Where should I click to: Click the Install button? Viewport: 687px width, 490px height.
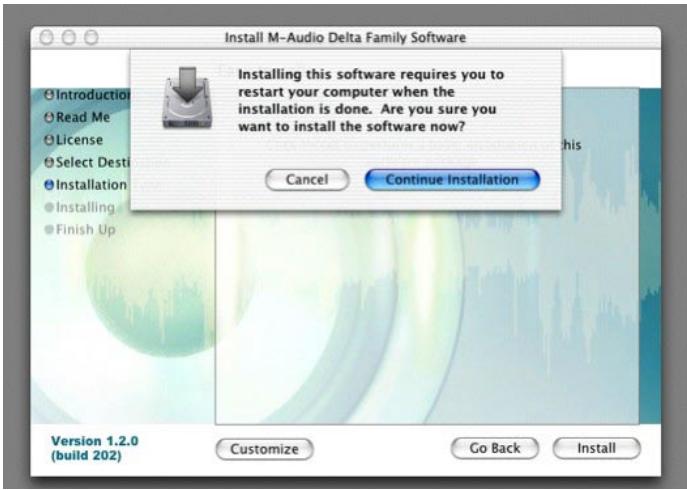(596, 448)
